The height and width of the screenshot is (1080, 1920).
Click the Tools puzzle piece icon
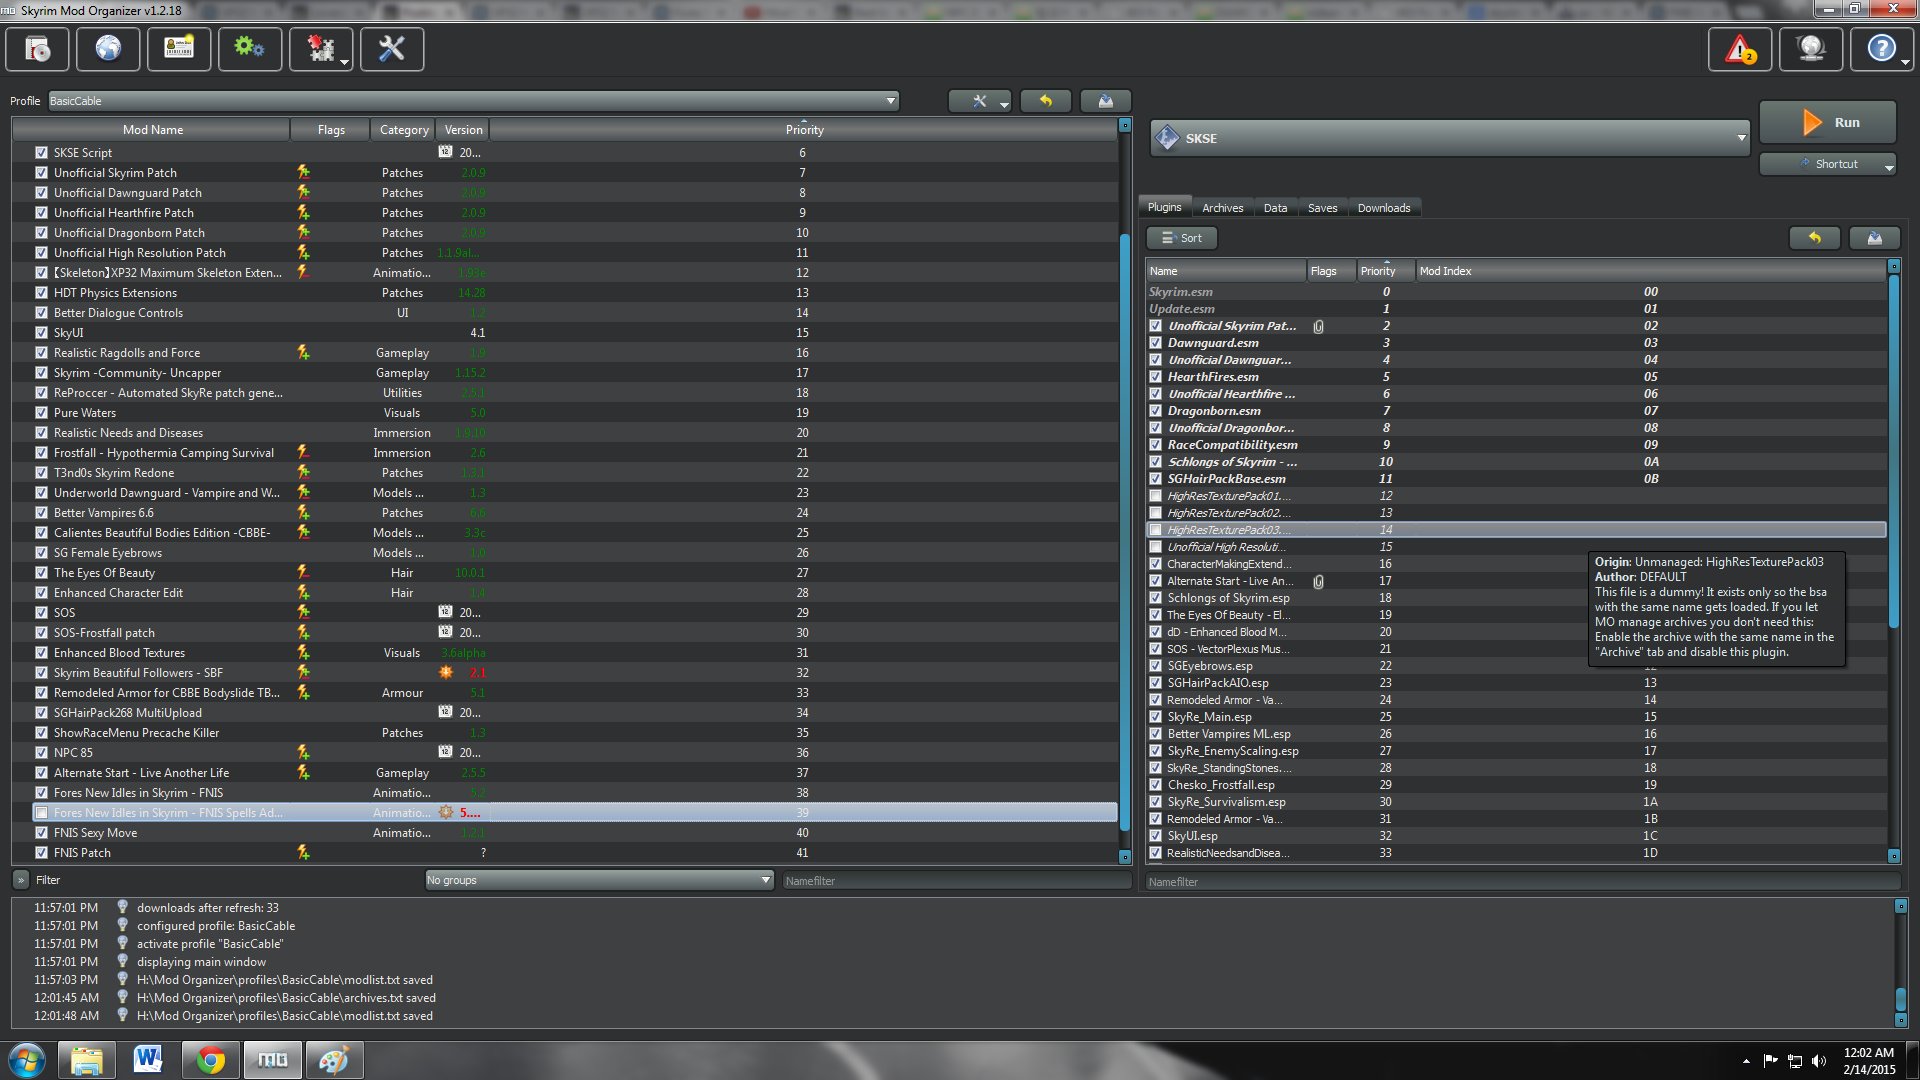click(x=321, y=49)
